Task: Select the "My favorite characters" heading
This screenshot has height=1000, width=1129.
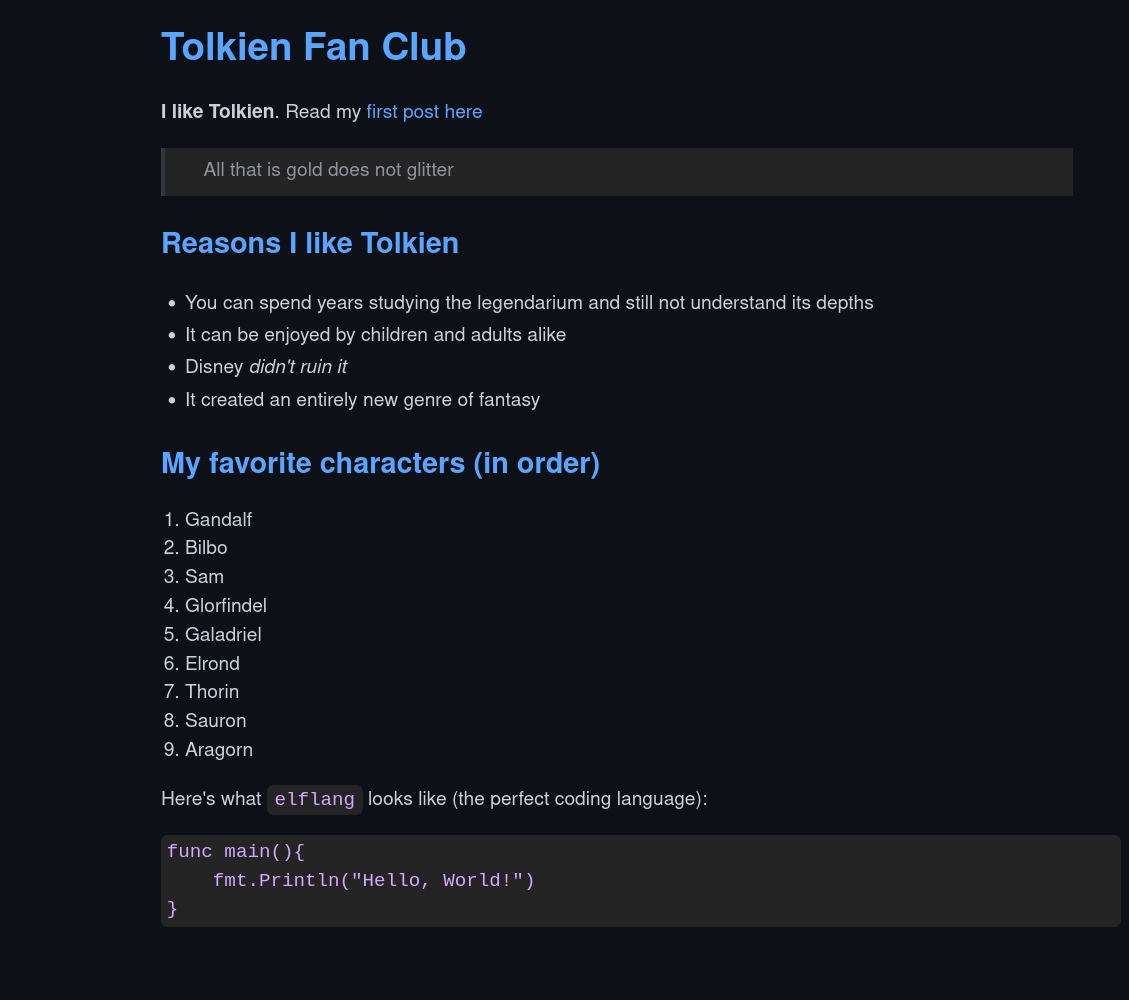Action: click(x=380, y=464)
